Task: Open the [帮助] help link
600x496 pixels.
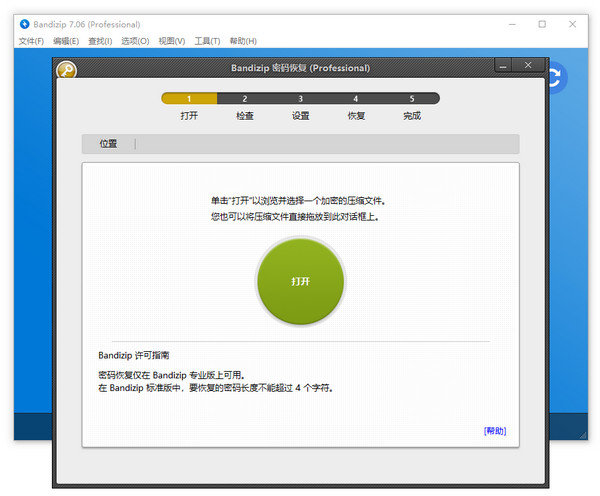Action: click(495, 431)
